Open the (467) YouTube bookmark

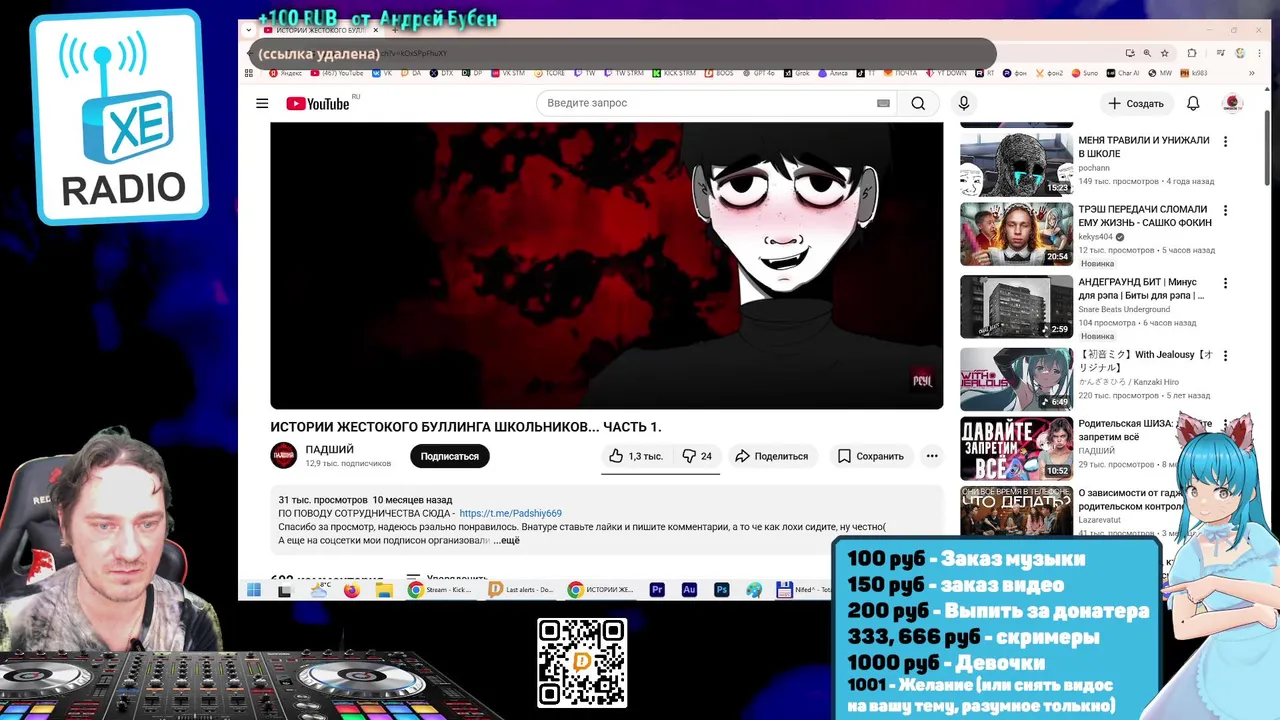pos(337,73)
